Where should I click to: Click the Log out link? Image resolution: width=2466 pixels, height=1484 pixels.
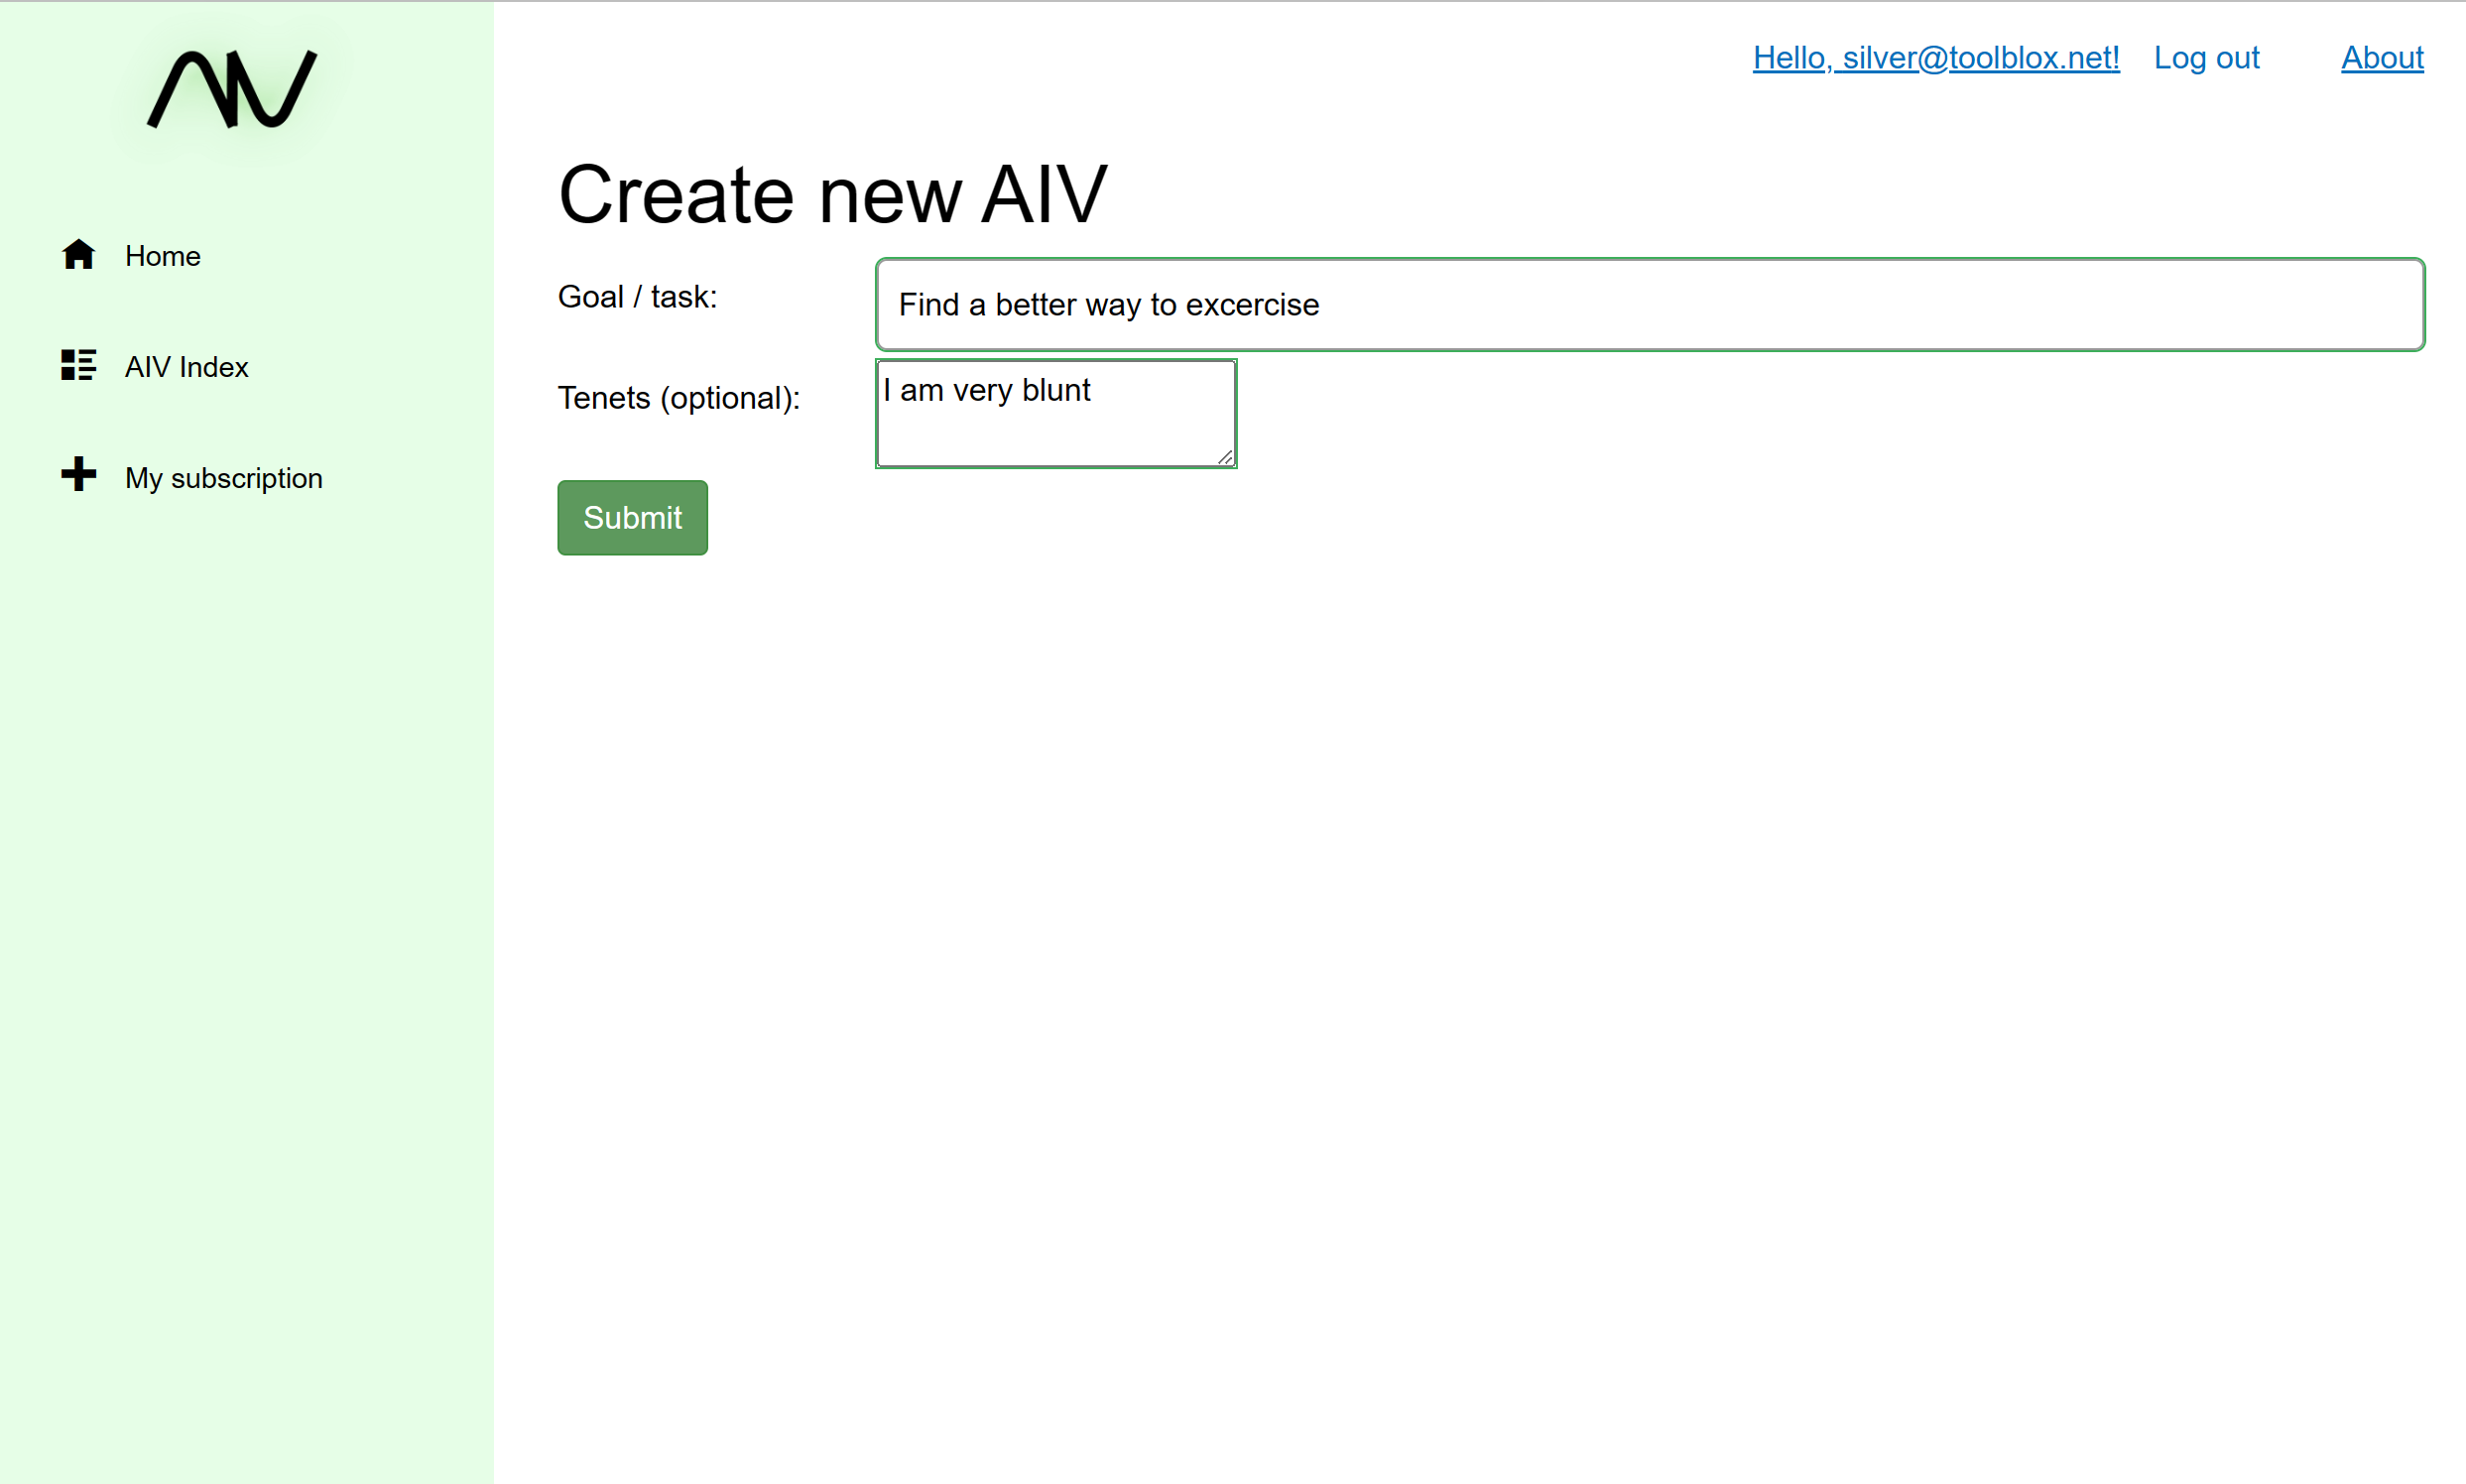coord(2206,58)
